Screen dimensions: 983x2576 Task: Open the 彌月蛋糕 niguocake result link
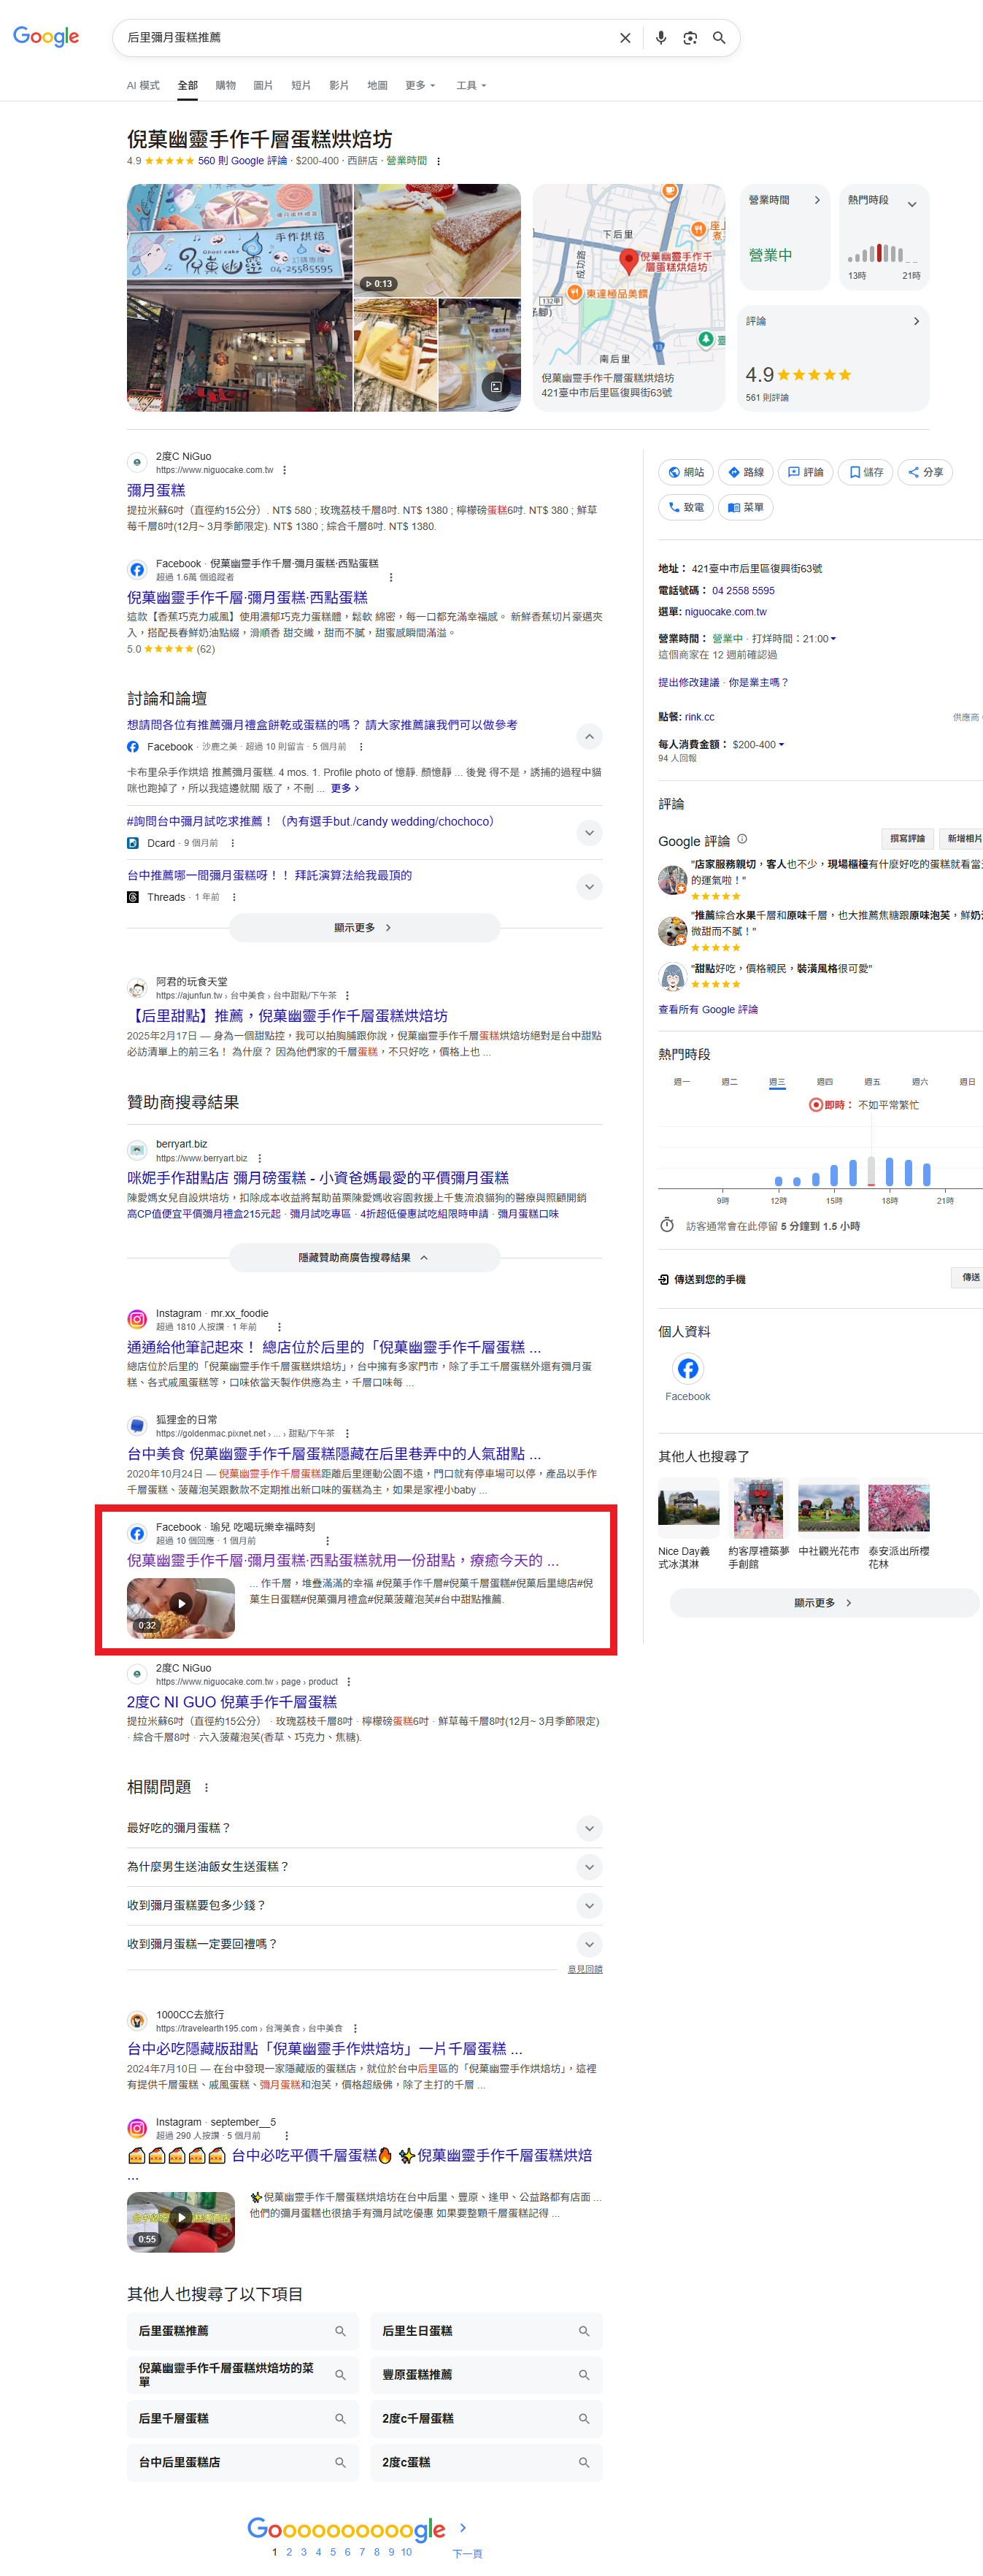156,490
